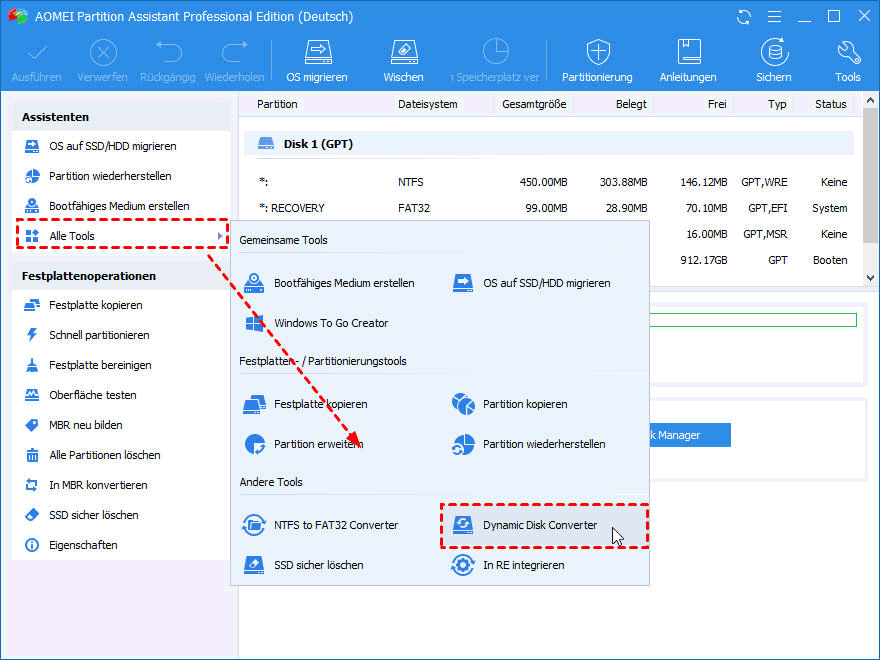Select Bootfähiges Medium erstellen in sidebar
The image size is (880, 660).
pos(121,206)
